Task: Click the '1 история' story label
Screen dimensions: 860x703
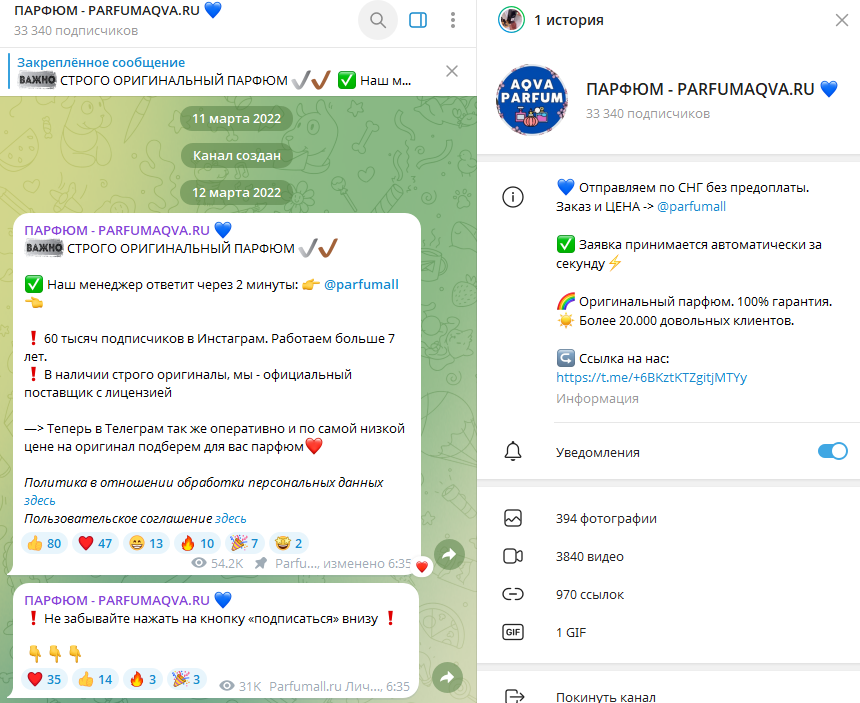Action: click(569, 20)
